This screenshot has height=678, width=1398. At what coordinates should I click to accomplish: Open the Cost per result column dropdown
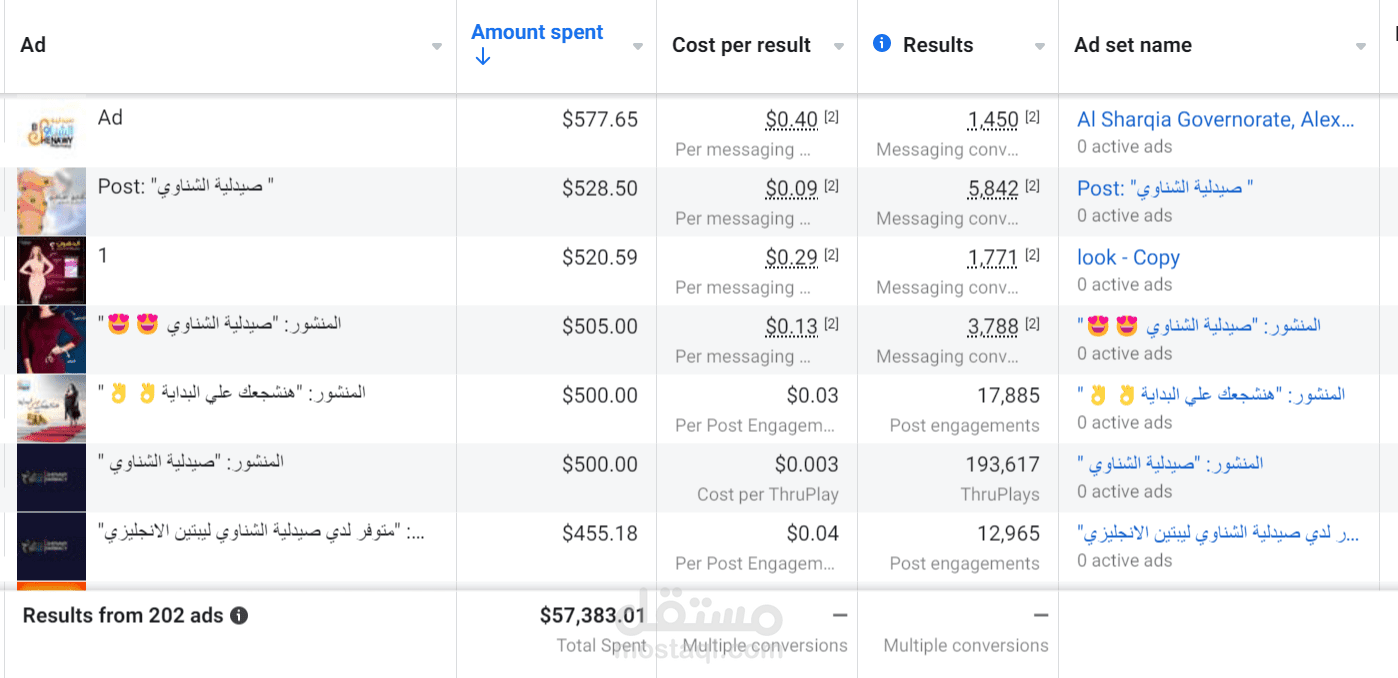coord(839,47)
